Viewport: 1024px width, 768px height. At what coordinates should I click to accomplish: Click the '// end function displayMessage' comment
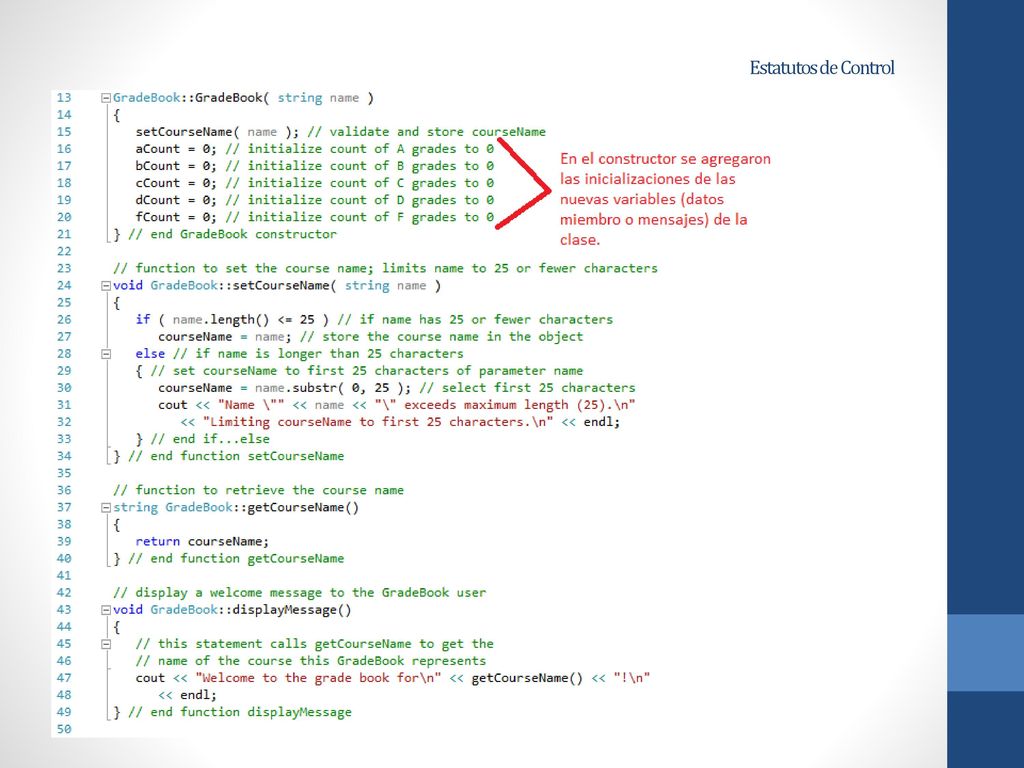240,712
